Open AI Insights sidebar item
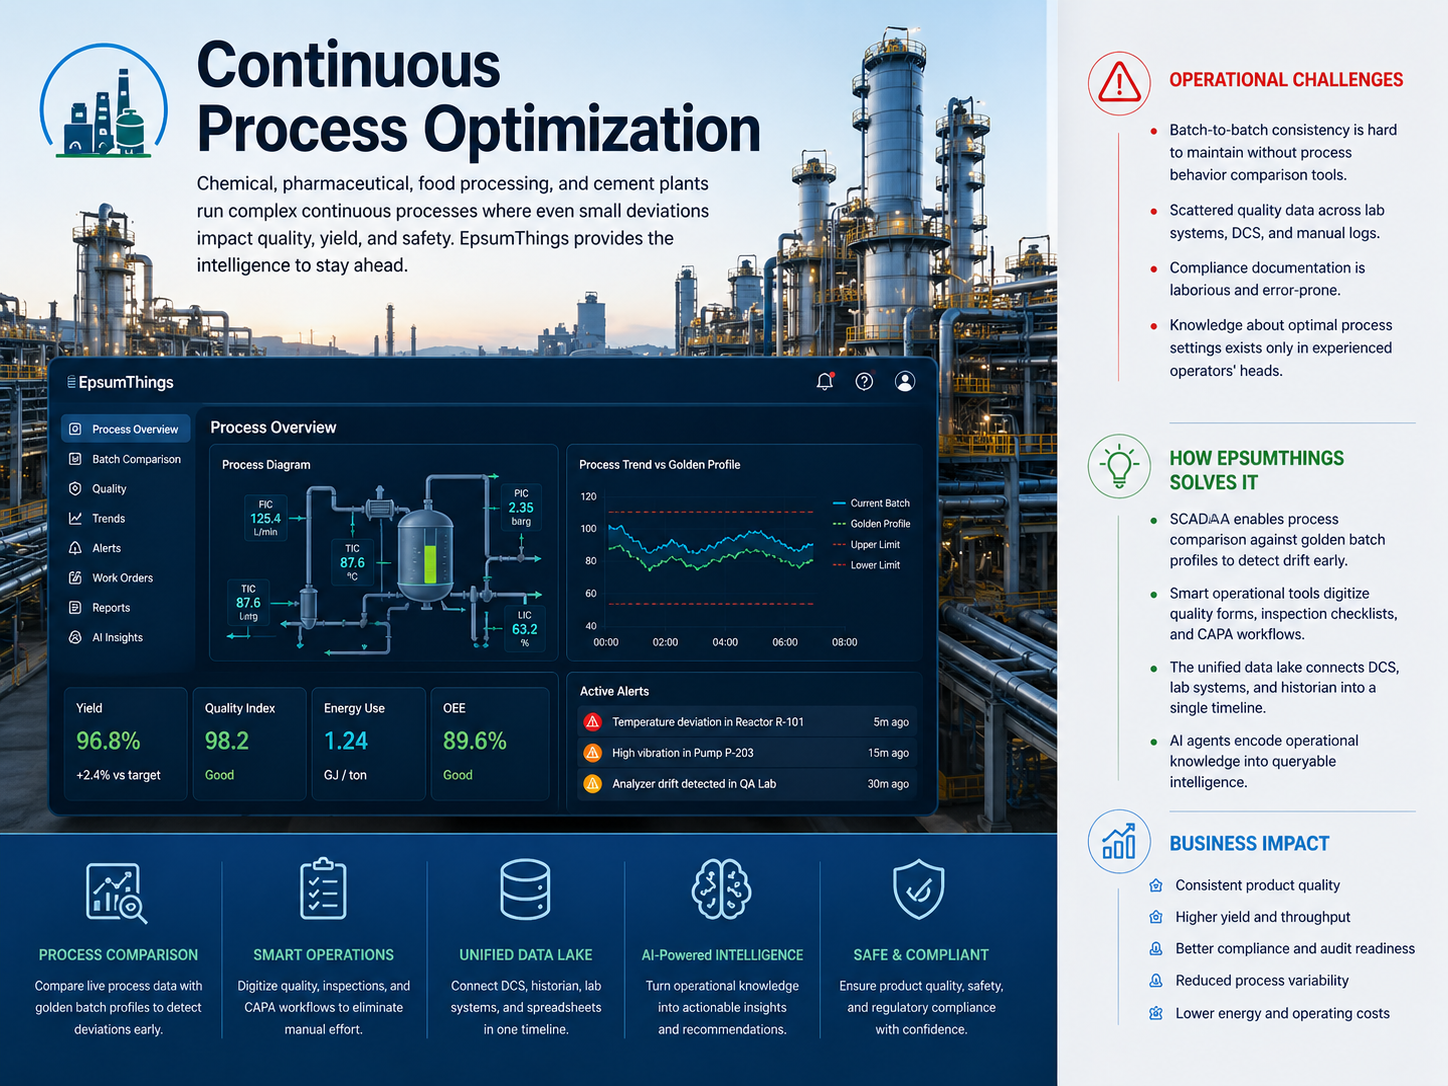Viewport: 1448px width, 1086px height. (x=126, y=637)
